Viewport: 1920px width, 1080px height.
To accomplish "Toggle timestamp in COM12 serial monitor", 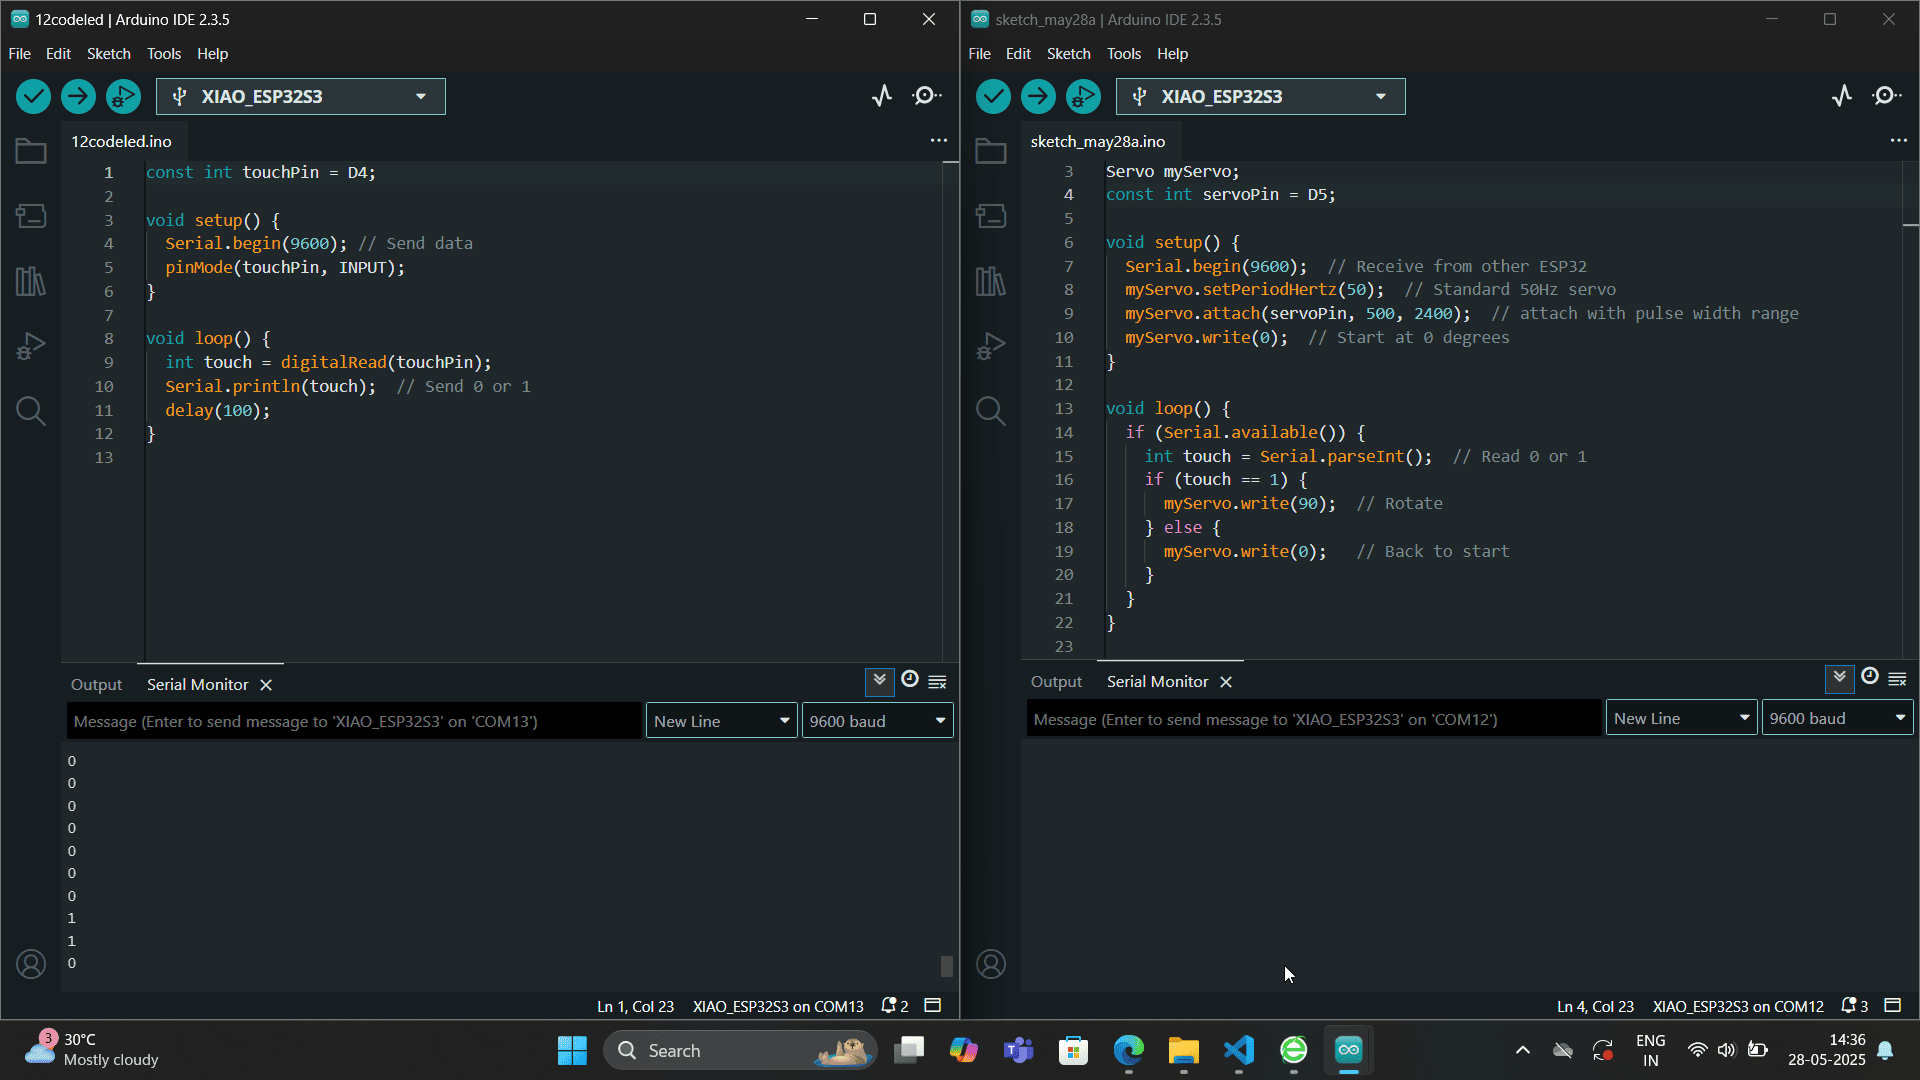I will 1869,677.
